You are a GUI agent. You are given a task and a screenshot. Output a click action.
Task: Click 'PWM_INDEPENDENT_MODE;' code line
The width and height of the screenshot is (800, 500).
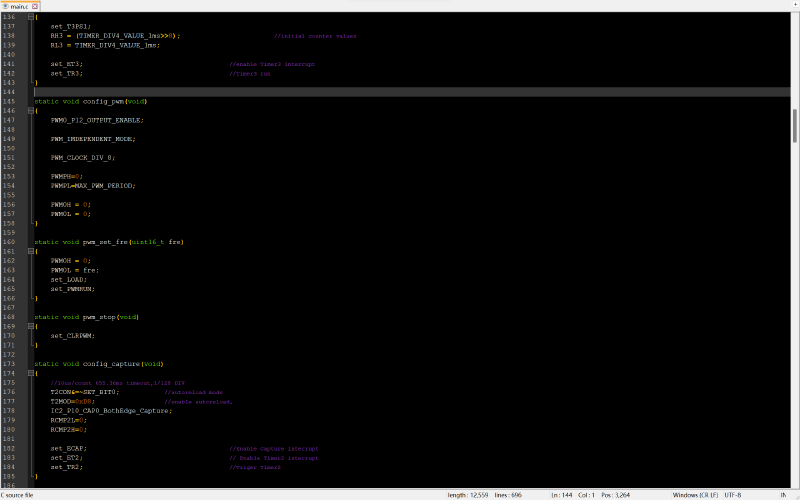(x=93, y=139)
